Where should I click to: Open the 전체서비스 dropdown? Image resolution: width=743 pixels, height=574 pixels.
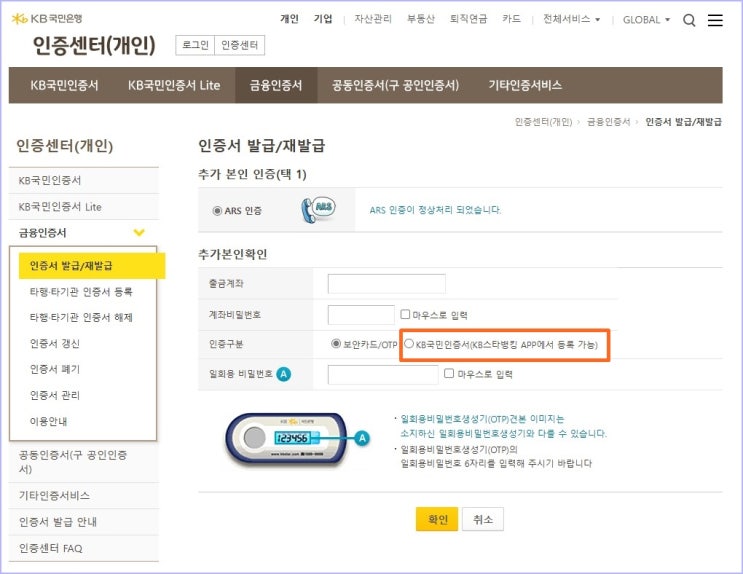tap(571, 19)
